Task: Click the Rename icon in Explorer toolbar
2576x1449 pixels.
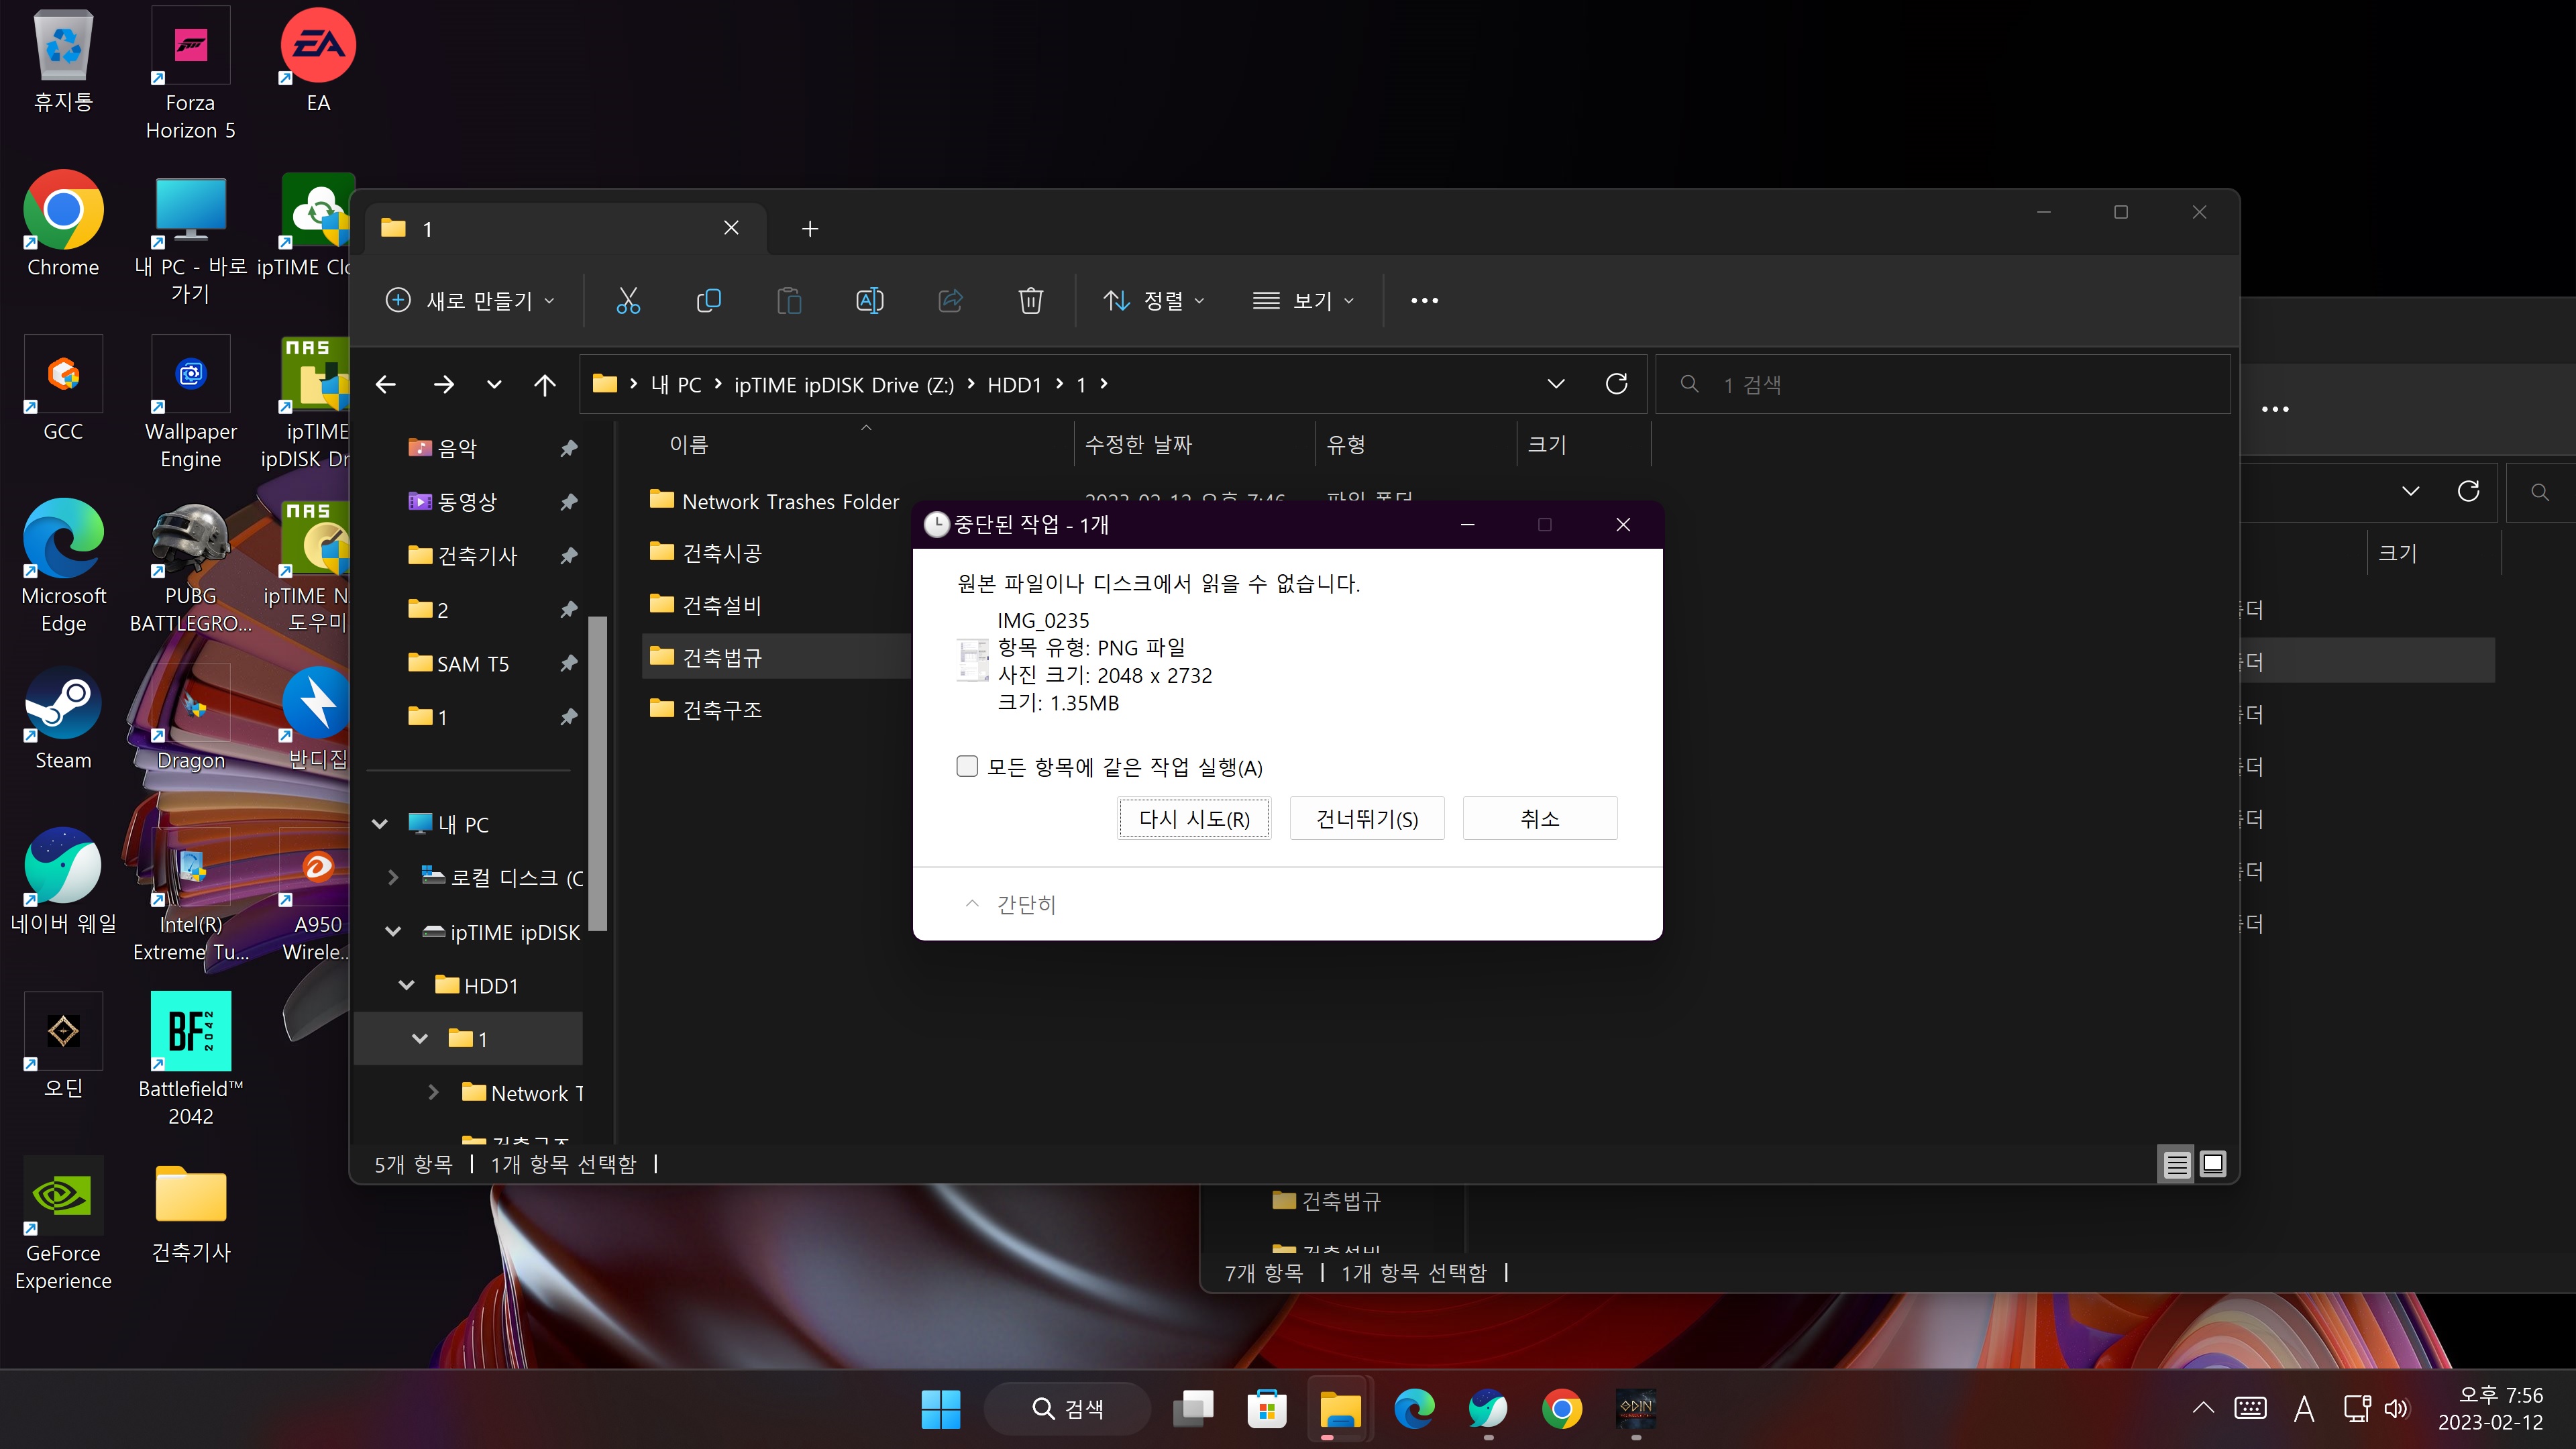Action: click(x=869, y=300)
